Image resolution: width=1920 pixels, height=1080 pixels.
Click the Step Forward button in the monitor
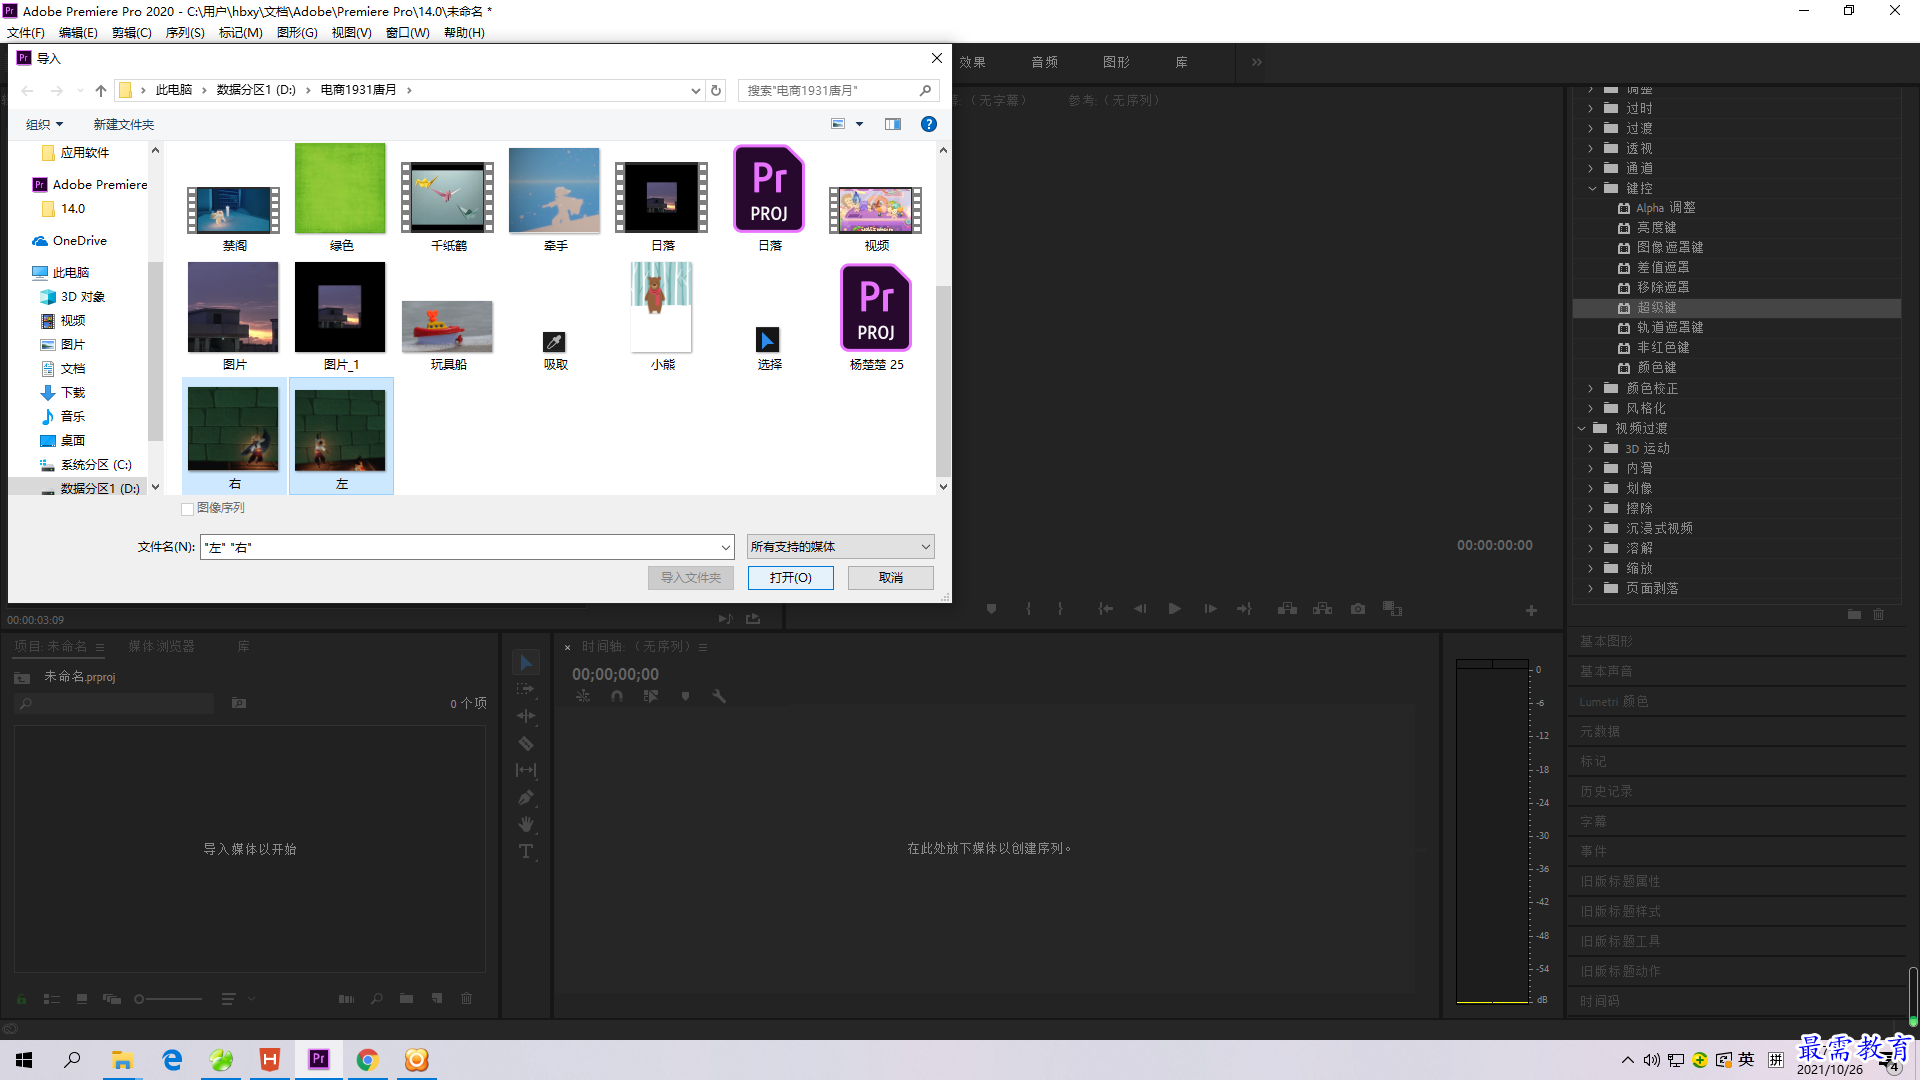click(x=1210, y=608)
